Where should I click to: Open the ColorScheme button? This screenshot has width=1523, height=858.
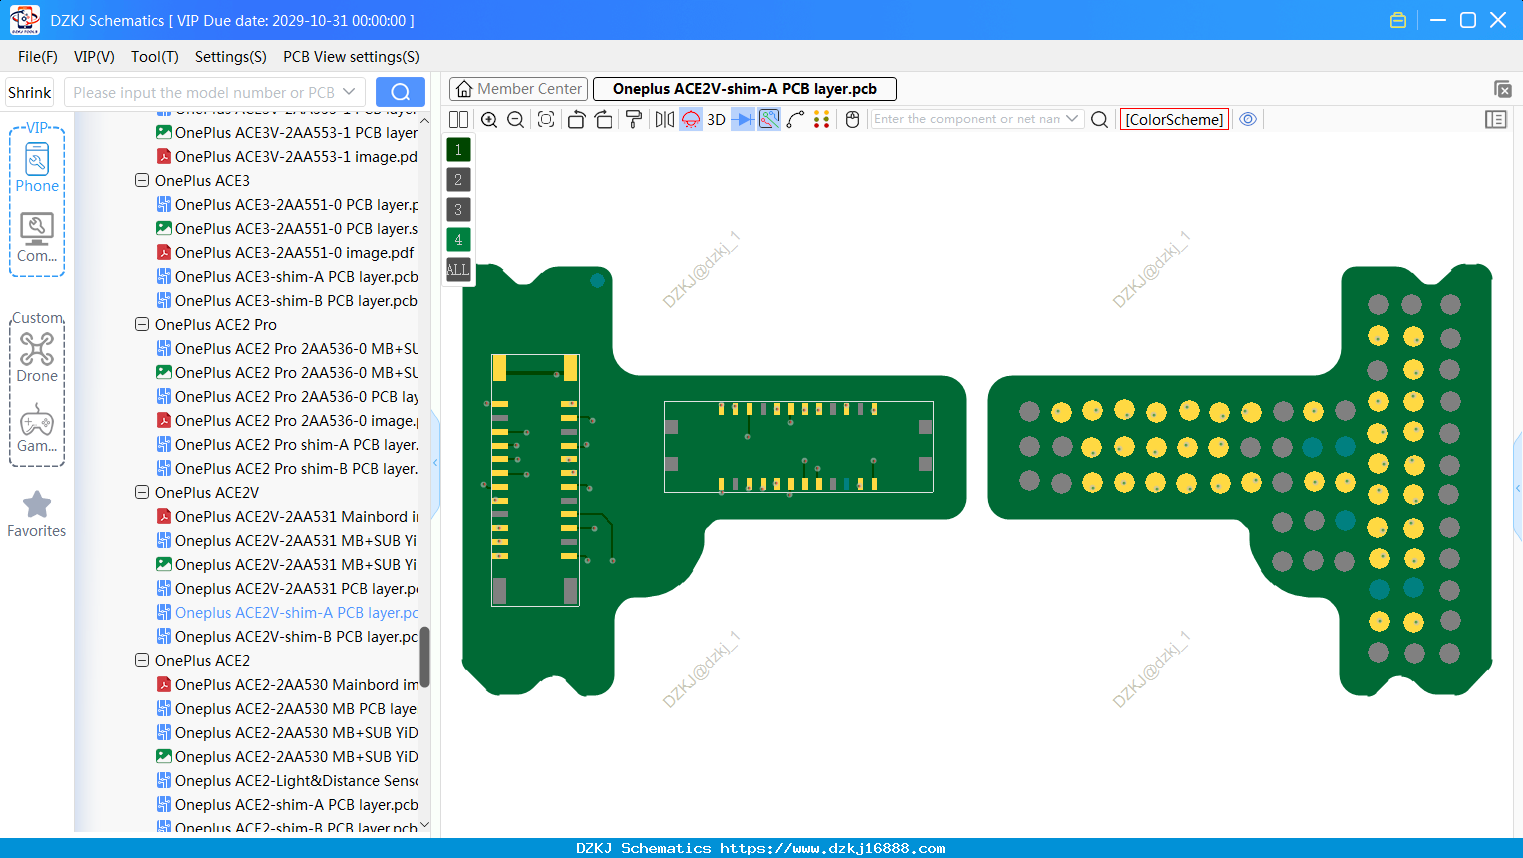click(1174, 119)
